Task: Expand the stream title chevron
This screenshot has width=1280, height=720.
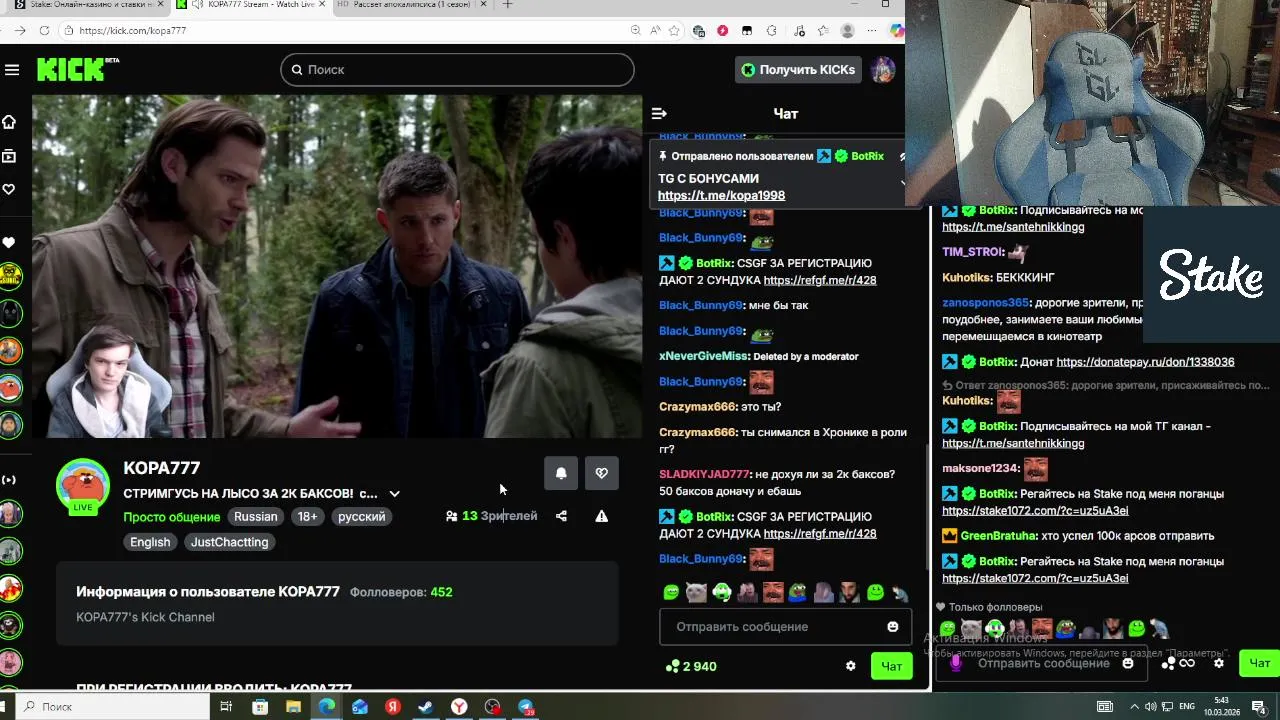Action: (x=394, y=494)
